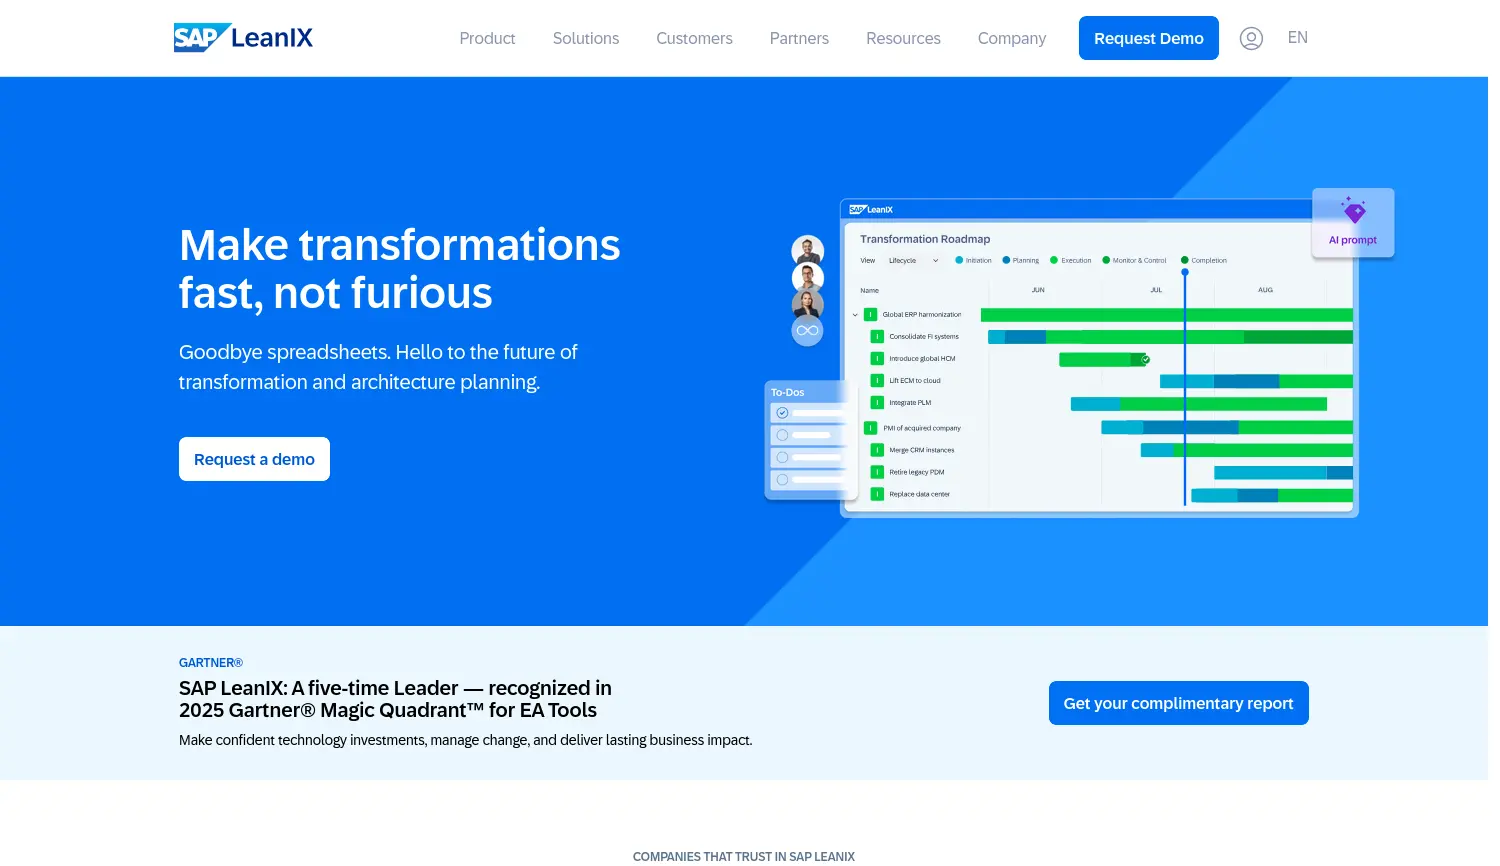Click the GARTNER® label
The height and width of the screenshot is (866, 1500).
[211, 663]
